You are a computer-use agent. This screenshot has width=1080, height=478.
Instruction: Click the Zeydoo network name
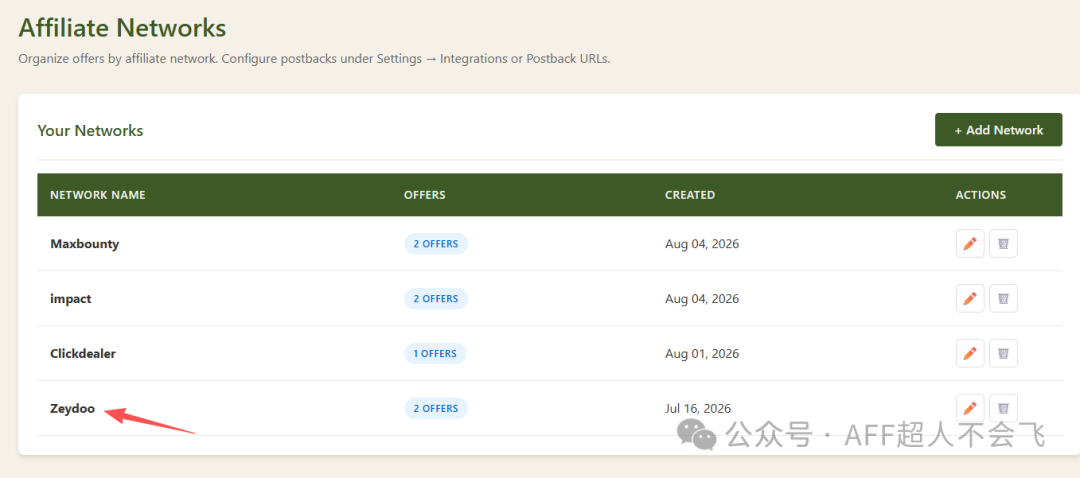click(x=72, y=408)
